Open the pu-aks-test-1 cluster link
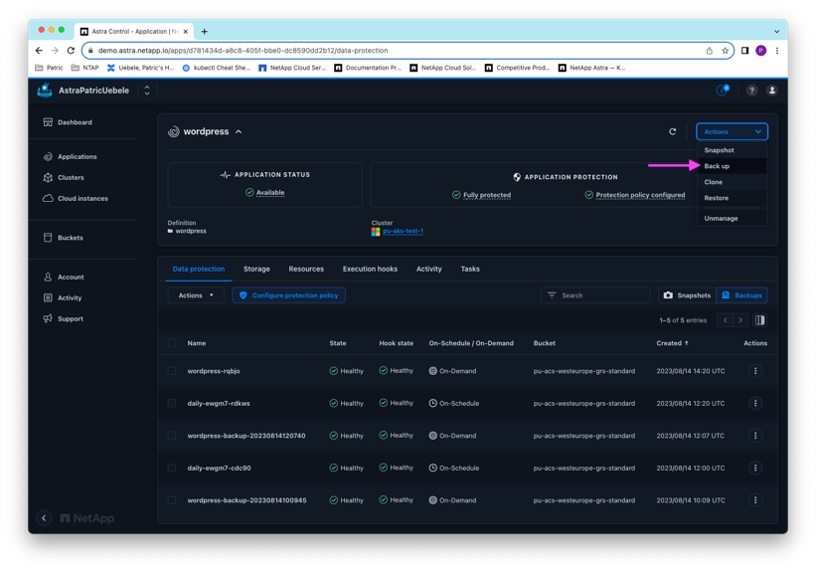Screen dimensions: 816x571 (x=403, y=231)
